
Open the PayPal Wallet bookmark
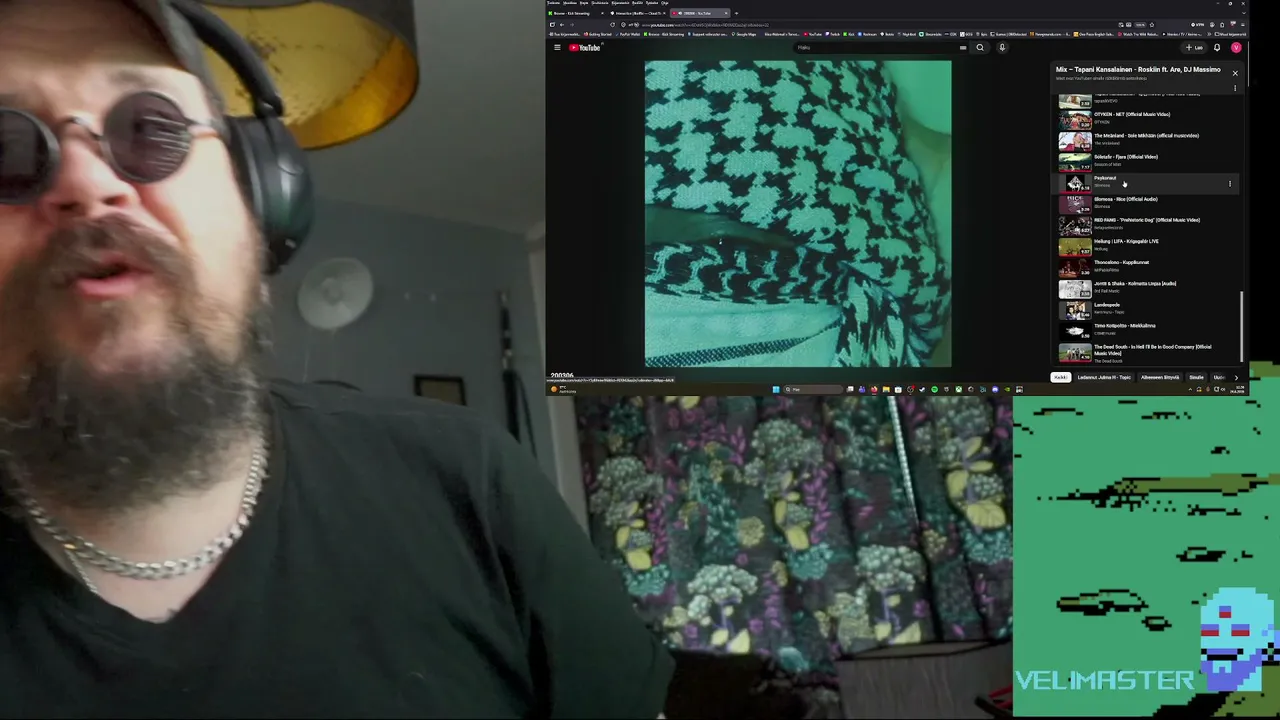pyautogui.click(x=628, y=34)
